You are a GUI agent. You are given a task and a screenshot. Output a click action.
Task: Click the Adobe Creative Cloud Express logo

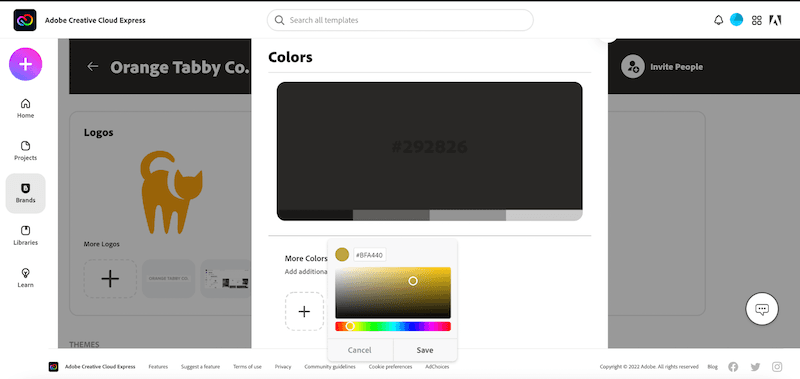coord(24,20)
